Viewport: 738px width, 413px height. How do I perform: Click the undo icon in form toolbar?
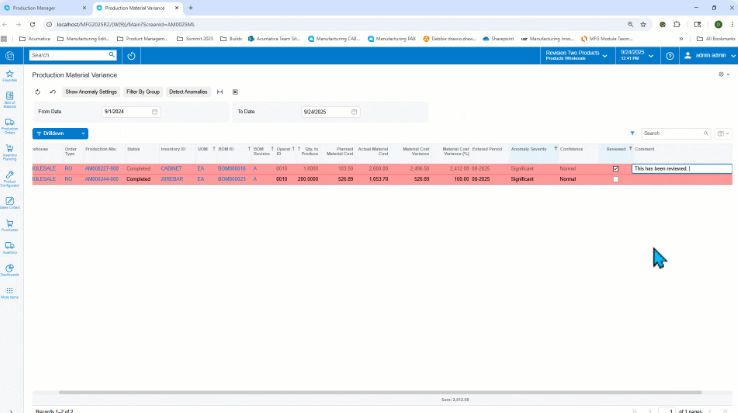point(53,92)
